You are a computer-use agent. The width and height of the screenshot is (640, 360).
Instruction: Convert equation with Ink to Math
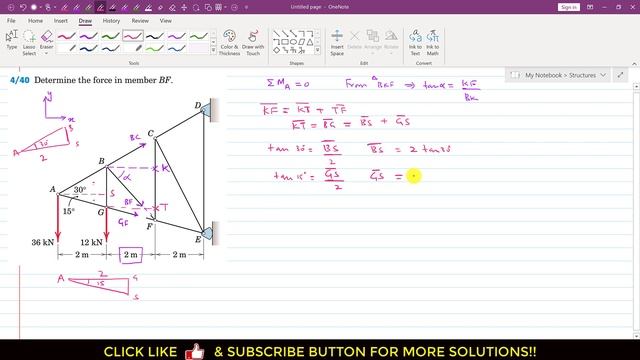pos(432,42)
